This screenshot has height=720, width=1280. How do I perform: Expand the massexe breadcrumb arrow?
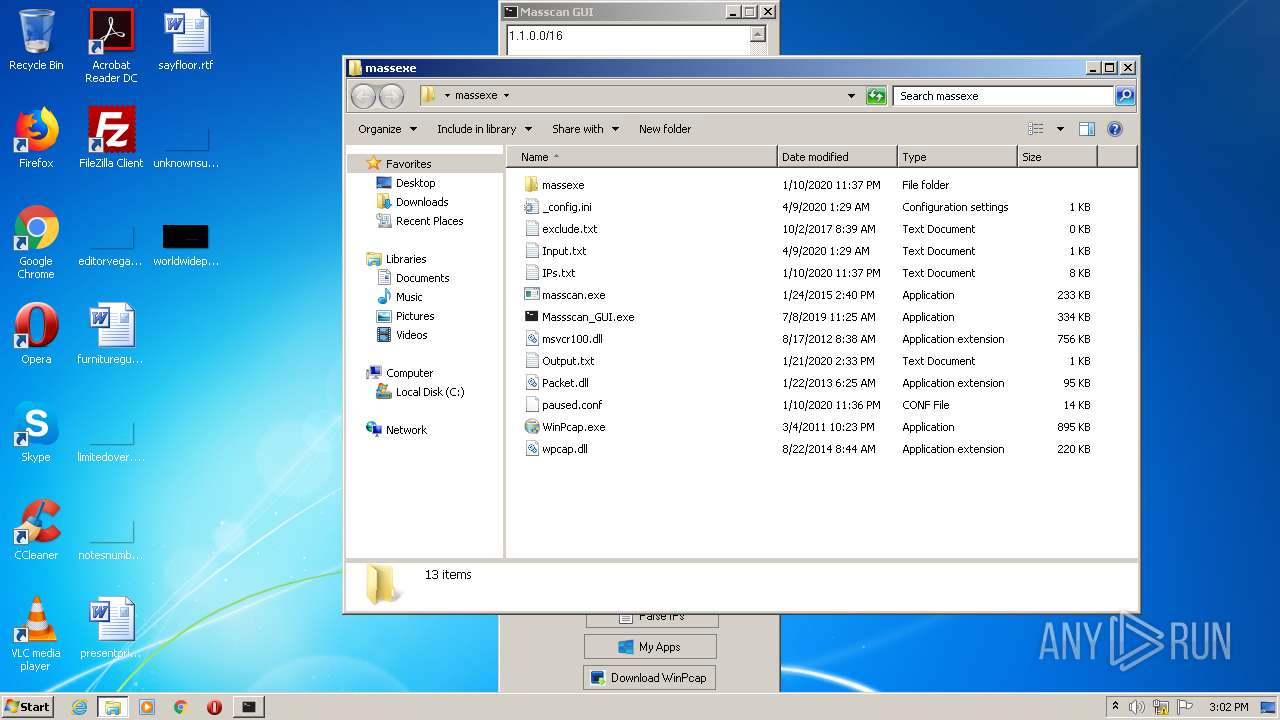506,96
